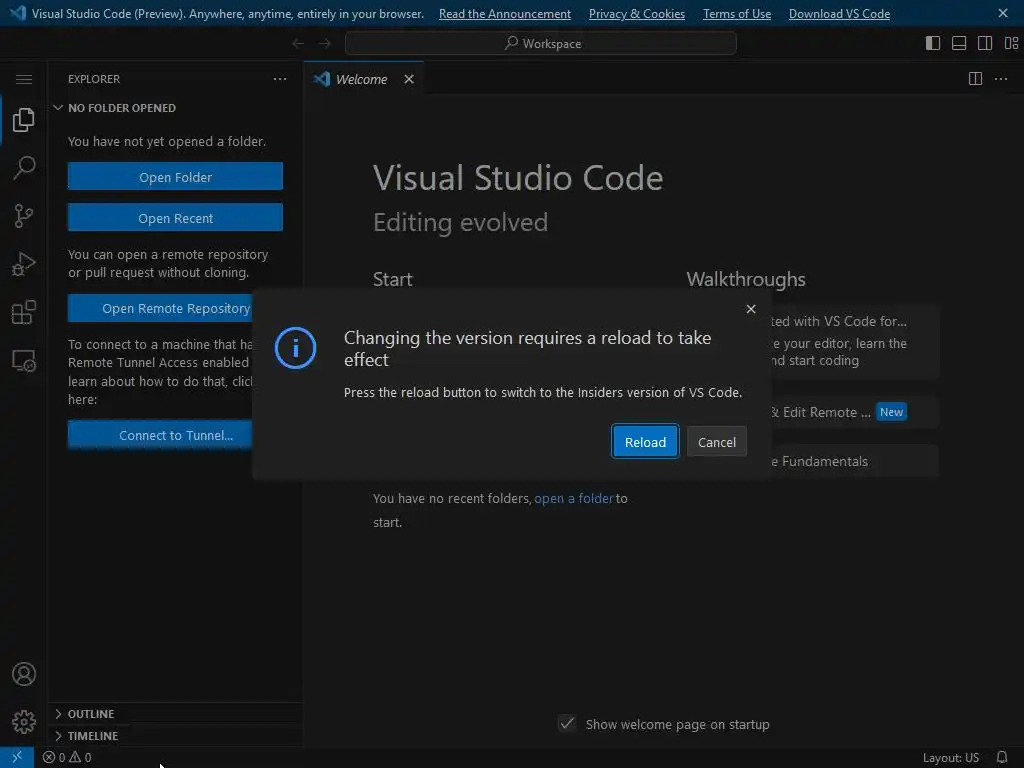Viewport: 1024px width, 768px height.
Task: Open the Download VS Code link
Action: 839,14
